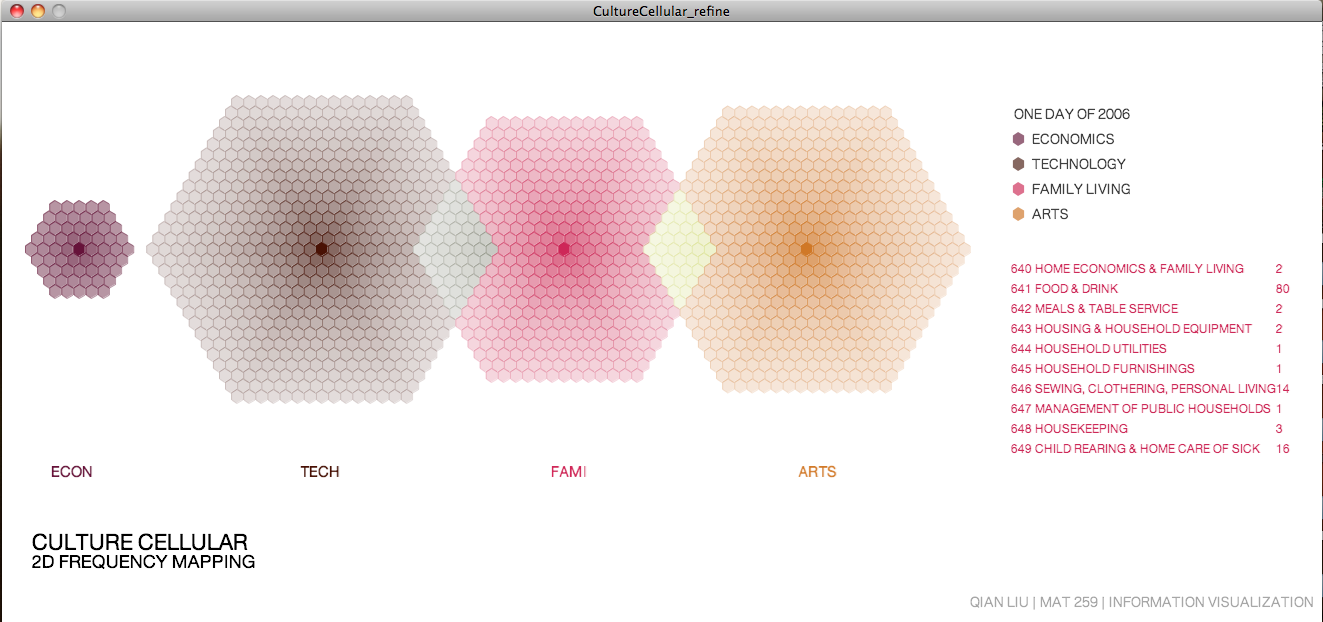Click the ECONOMICS legend text
The height and width of the screenshot is (622, 1323).
[1073, 139]
